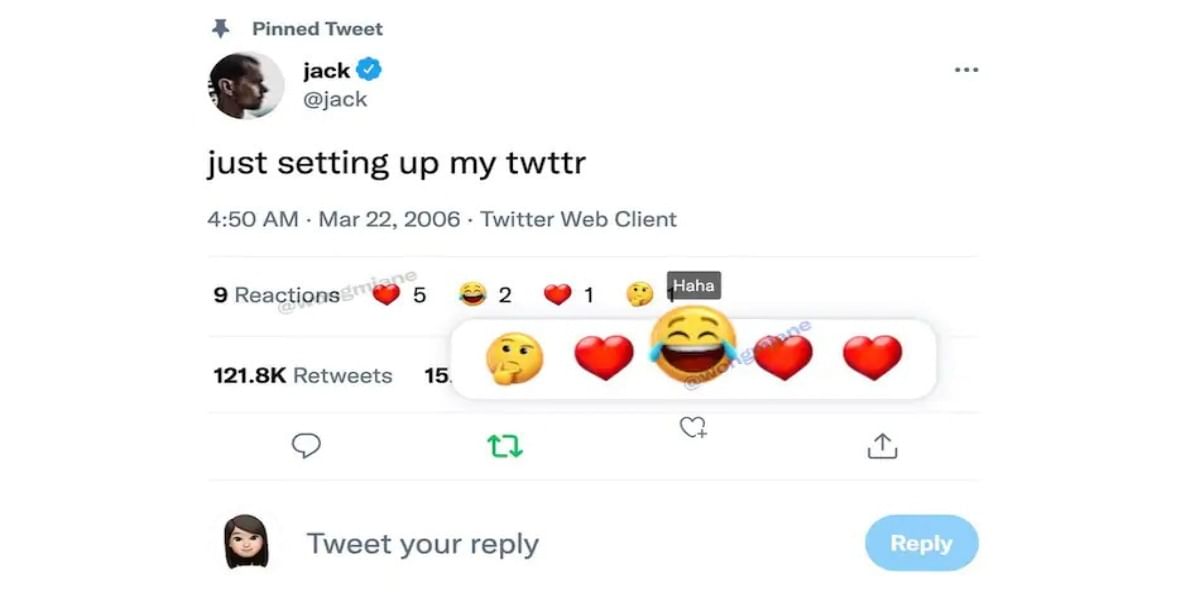Expand the 9 Reactions summary

(x=277, y=295)
